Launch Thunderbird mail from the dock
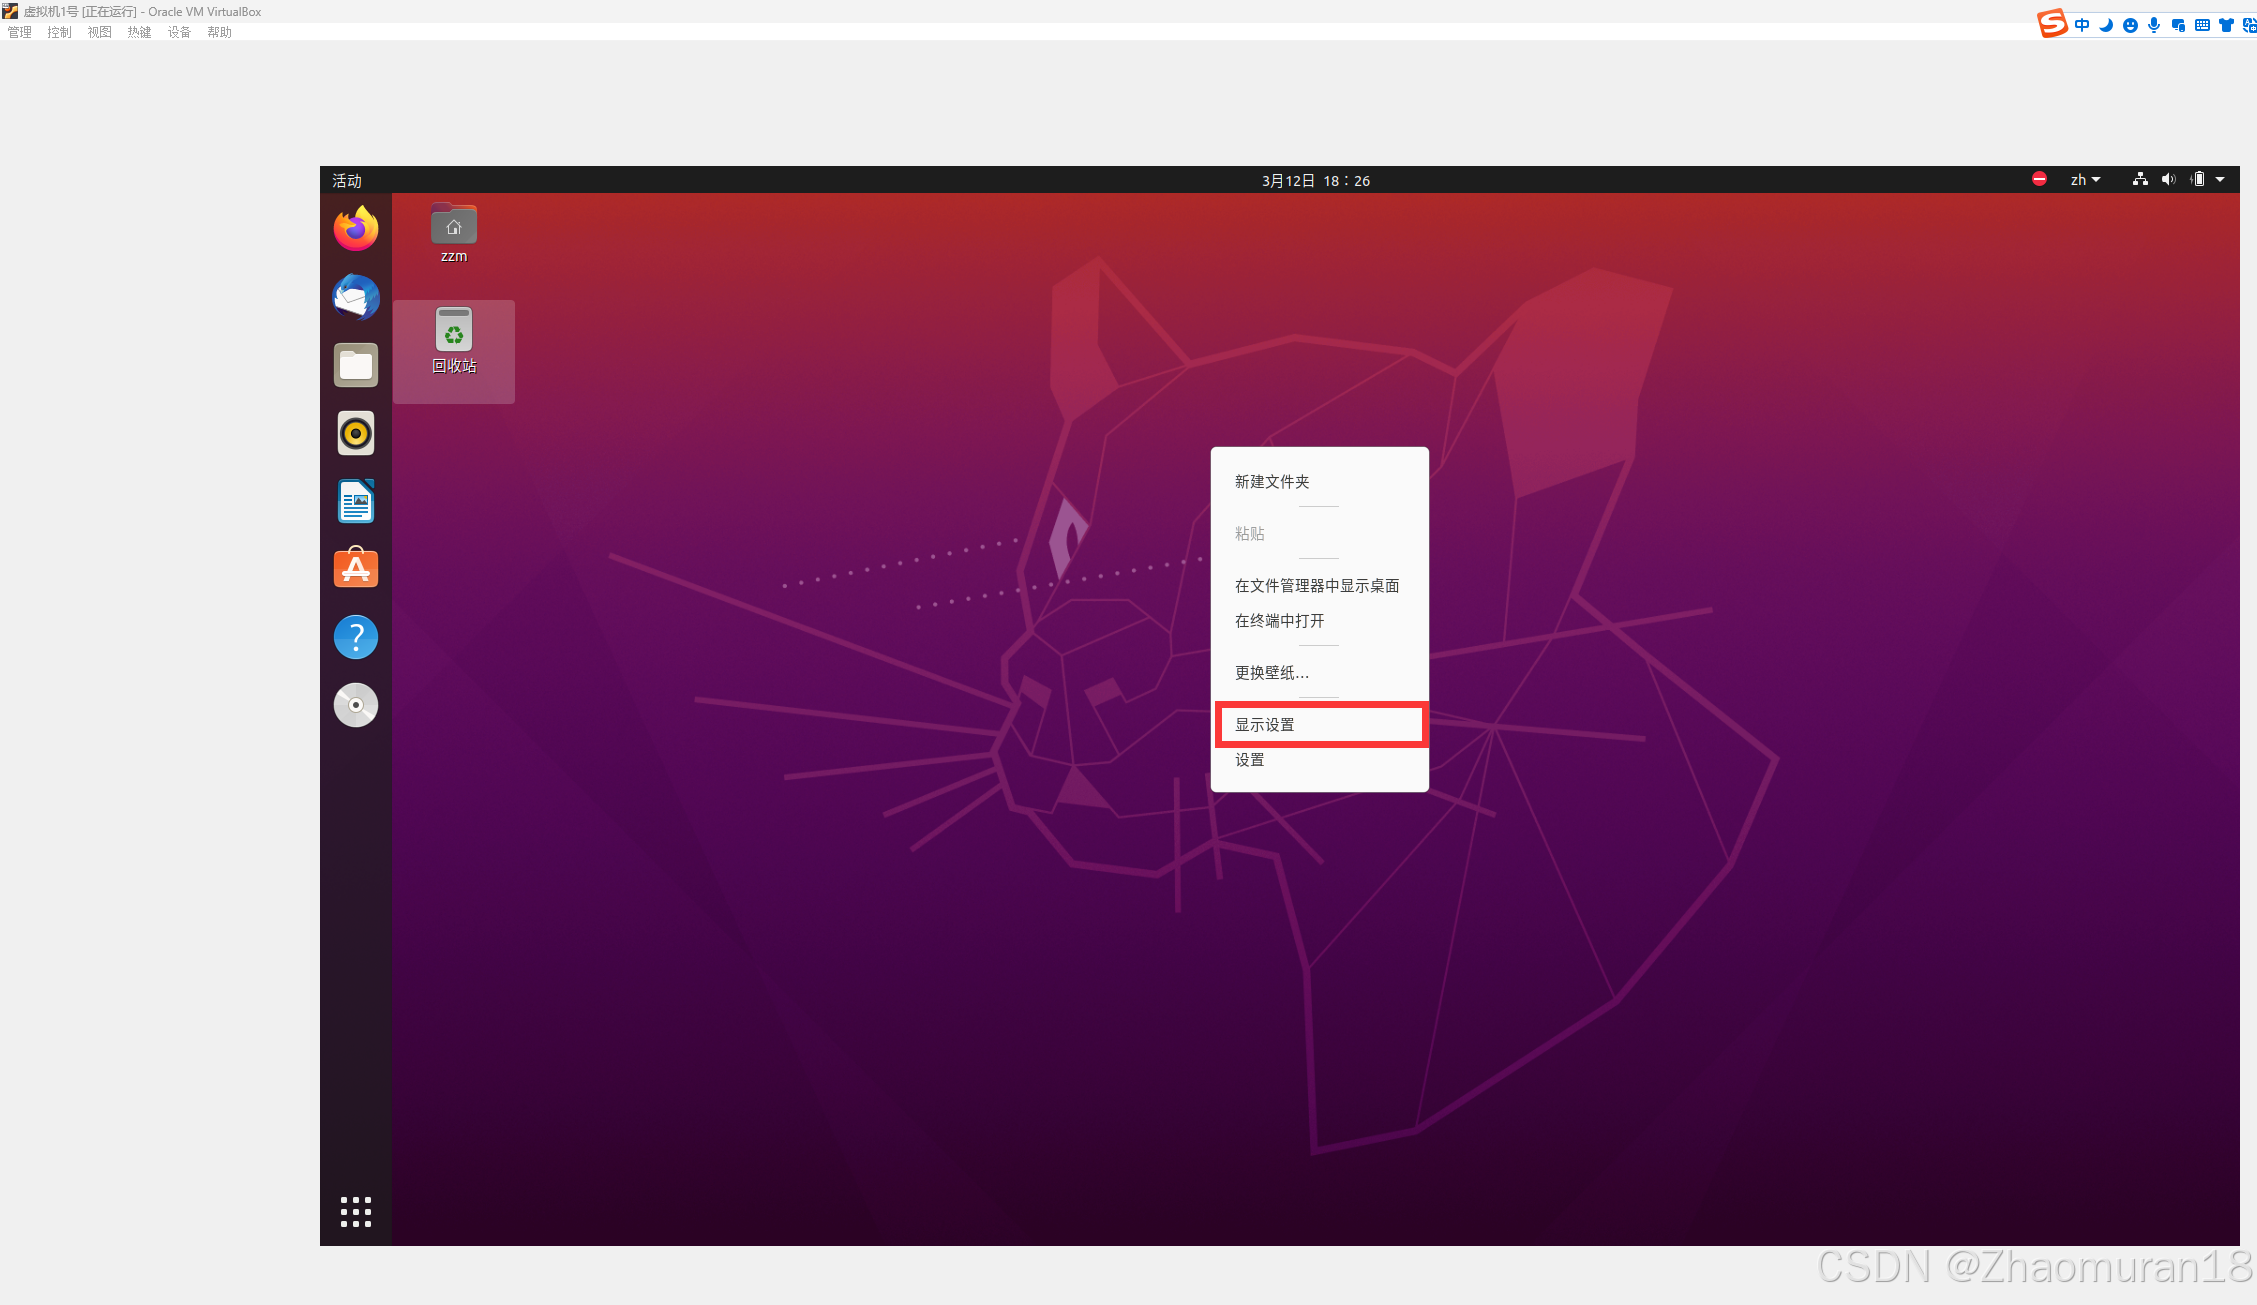This screenshot has width=2257, height=1305. (356, 297)
